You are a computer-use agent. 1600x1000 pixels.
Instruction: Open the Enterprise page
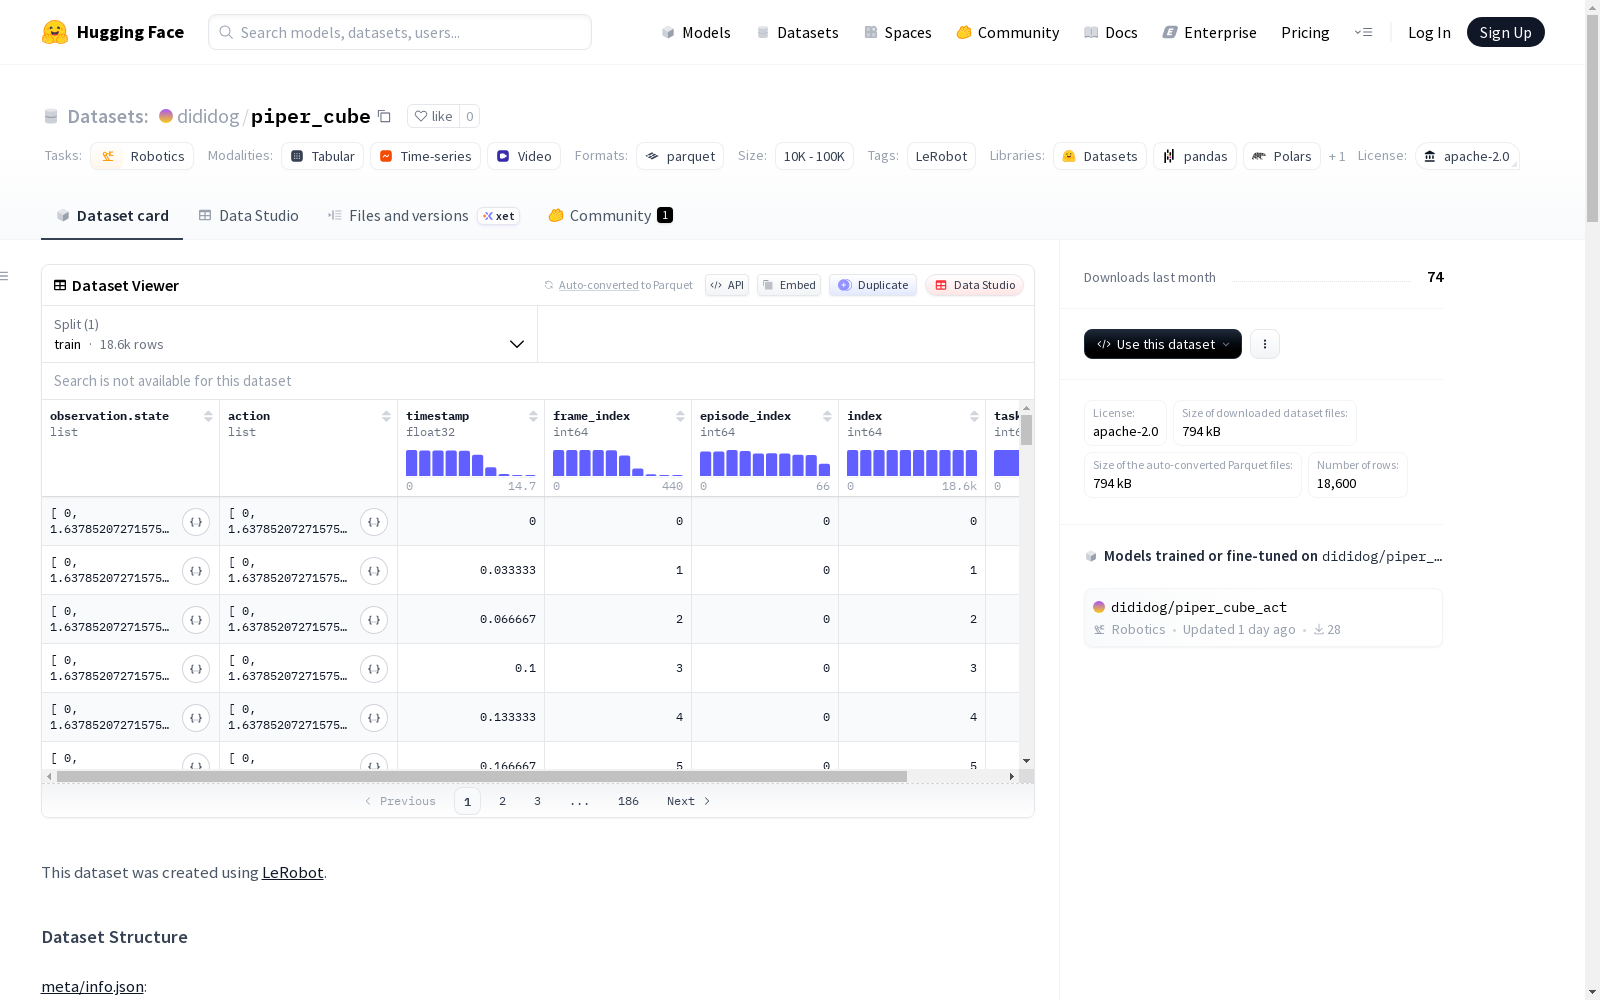coord(1210,32)
